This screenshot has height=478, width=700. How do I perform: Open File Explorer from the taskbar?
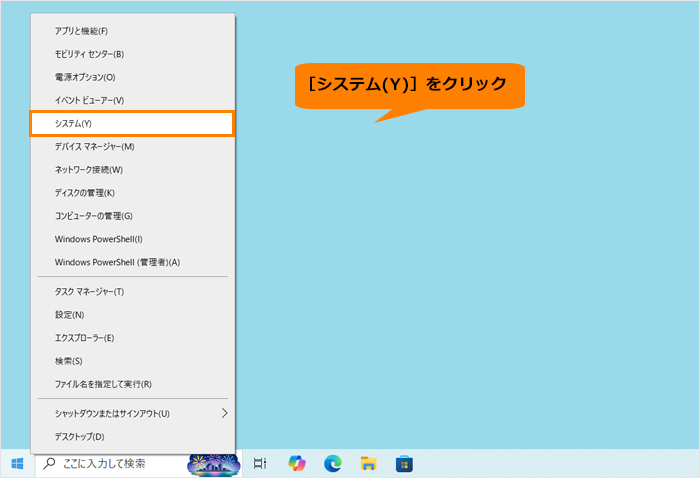point(368,464)
